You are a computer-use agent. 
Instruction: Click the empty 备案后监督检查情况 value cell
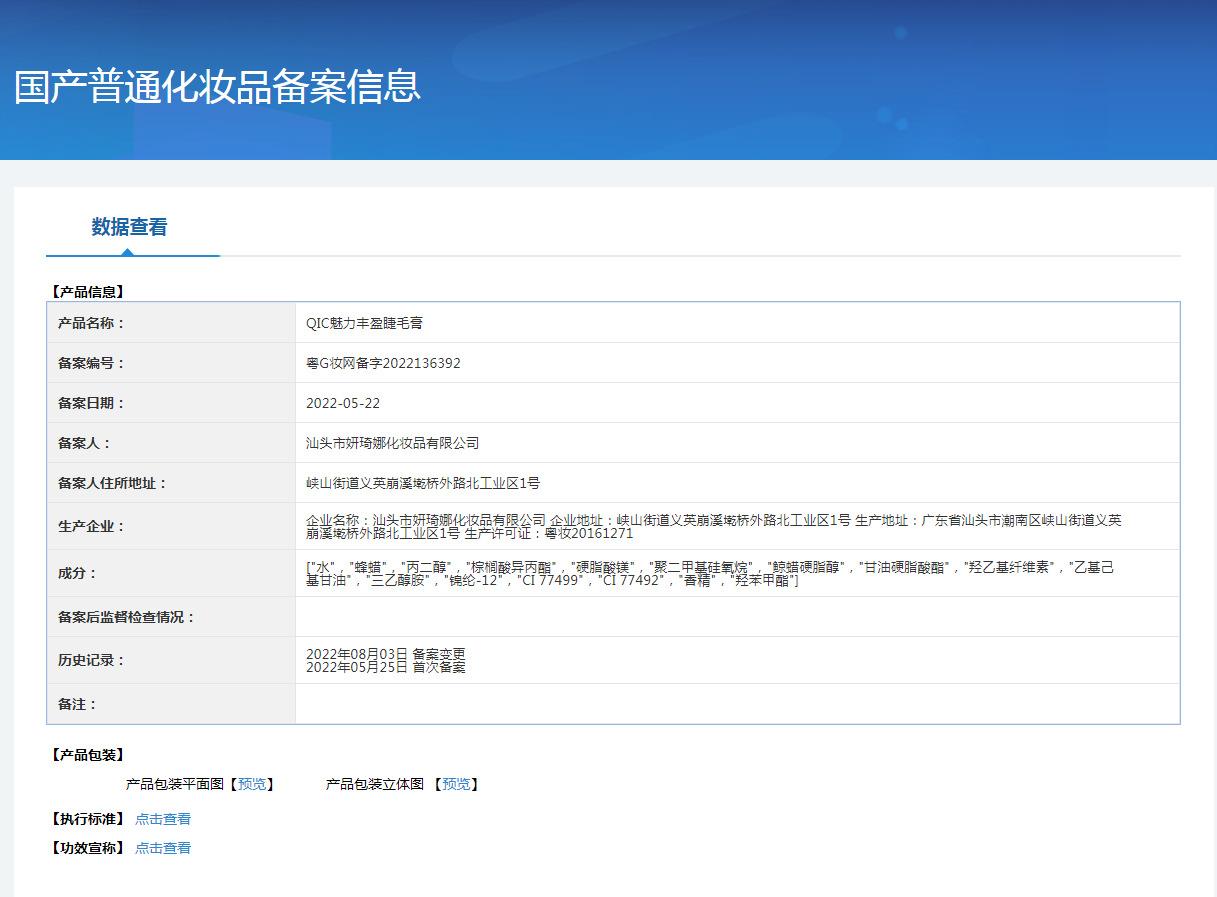pyautogui.click(x=737, y=617)
